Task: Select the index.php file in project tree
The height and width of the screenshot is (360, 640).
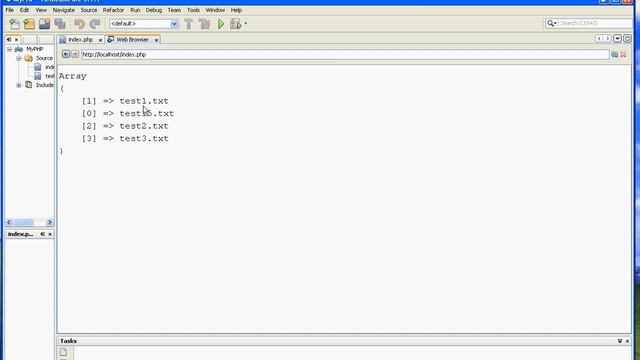Action: click(49, 67)
